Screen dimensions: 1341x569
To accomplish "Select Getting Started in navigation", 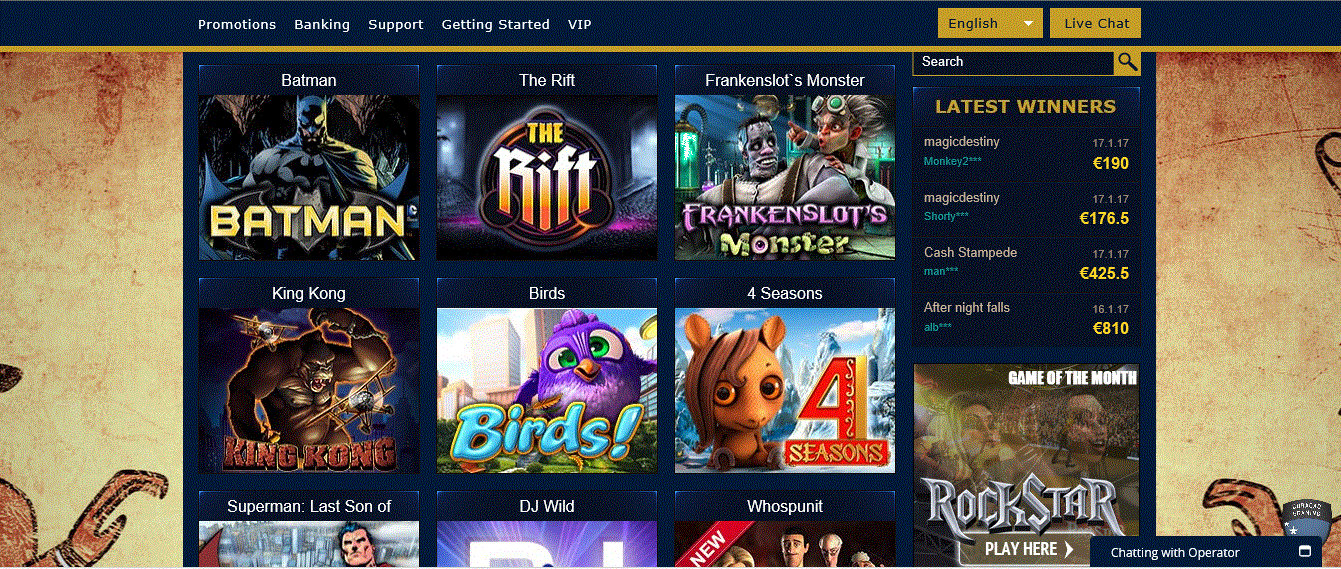I will coord(496,24).
